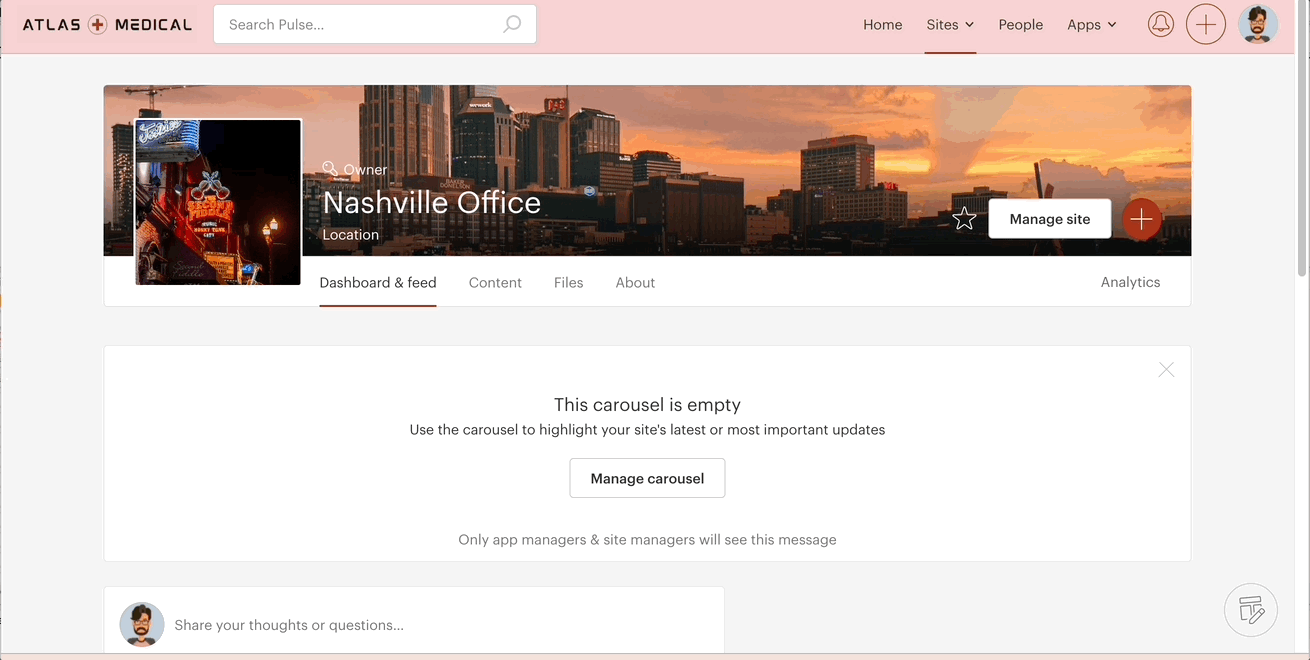Screen dimensions: 1310x660
Task: Click the Manage carousel button
Action: click(647, 478)
